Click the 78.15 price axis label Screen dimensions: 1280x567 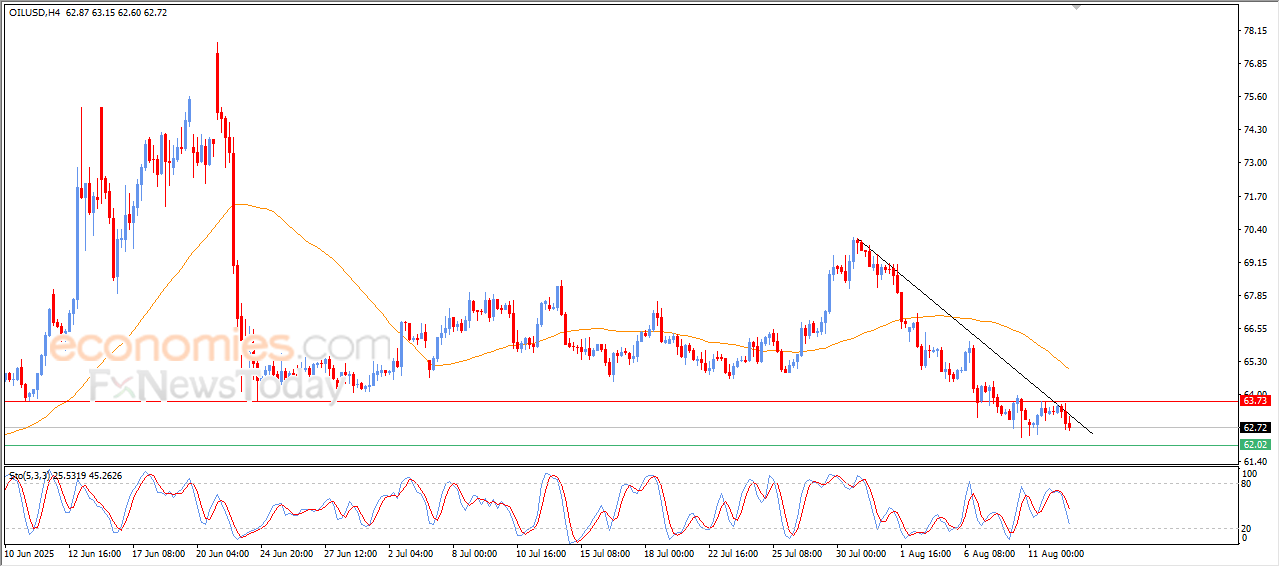1255,31
